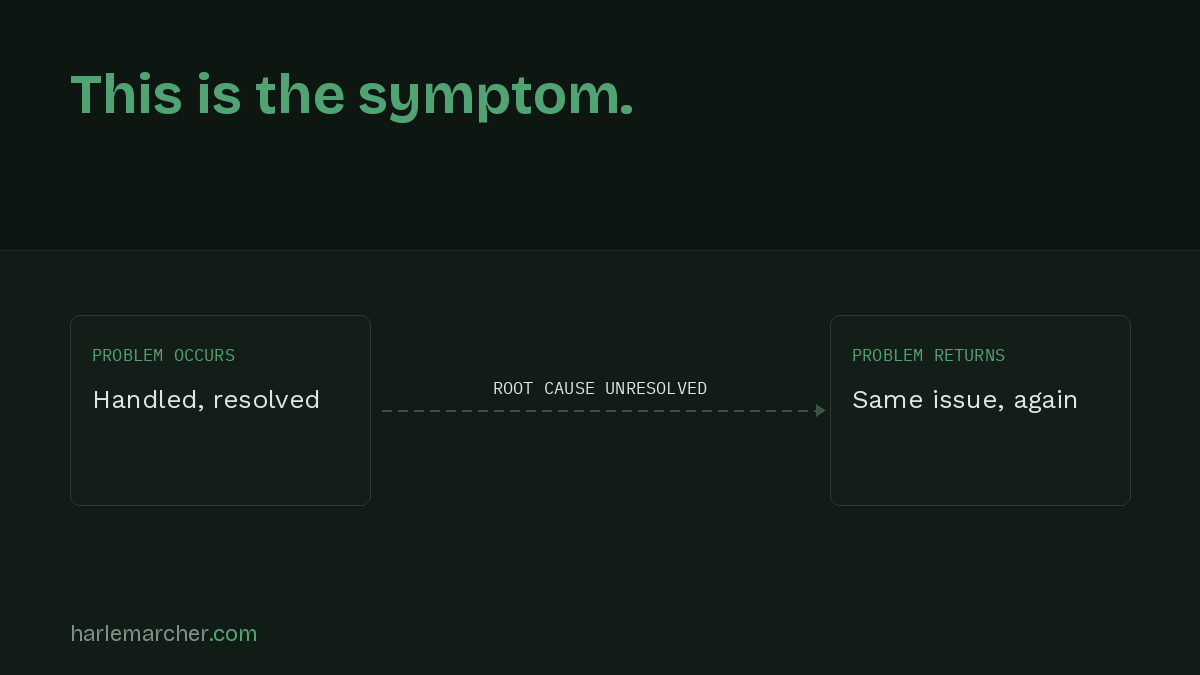
Task: Select the PROBLEM OCCURS label
Action: pyautogui.click(x=164, y=355)
